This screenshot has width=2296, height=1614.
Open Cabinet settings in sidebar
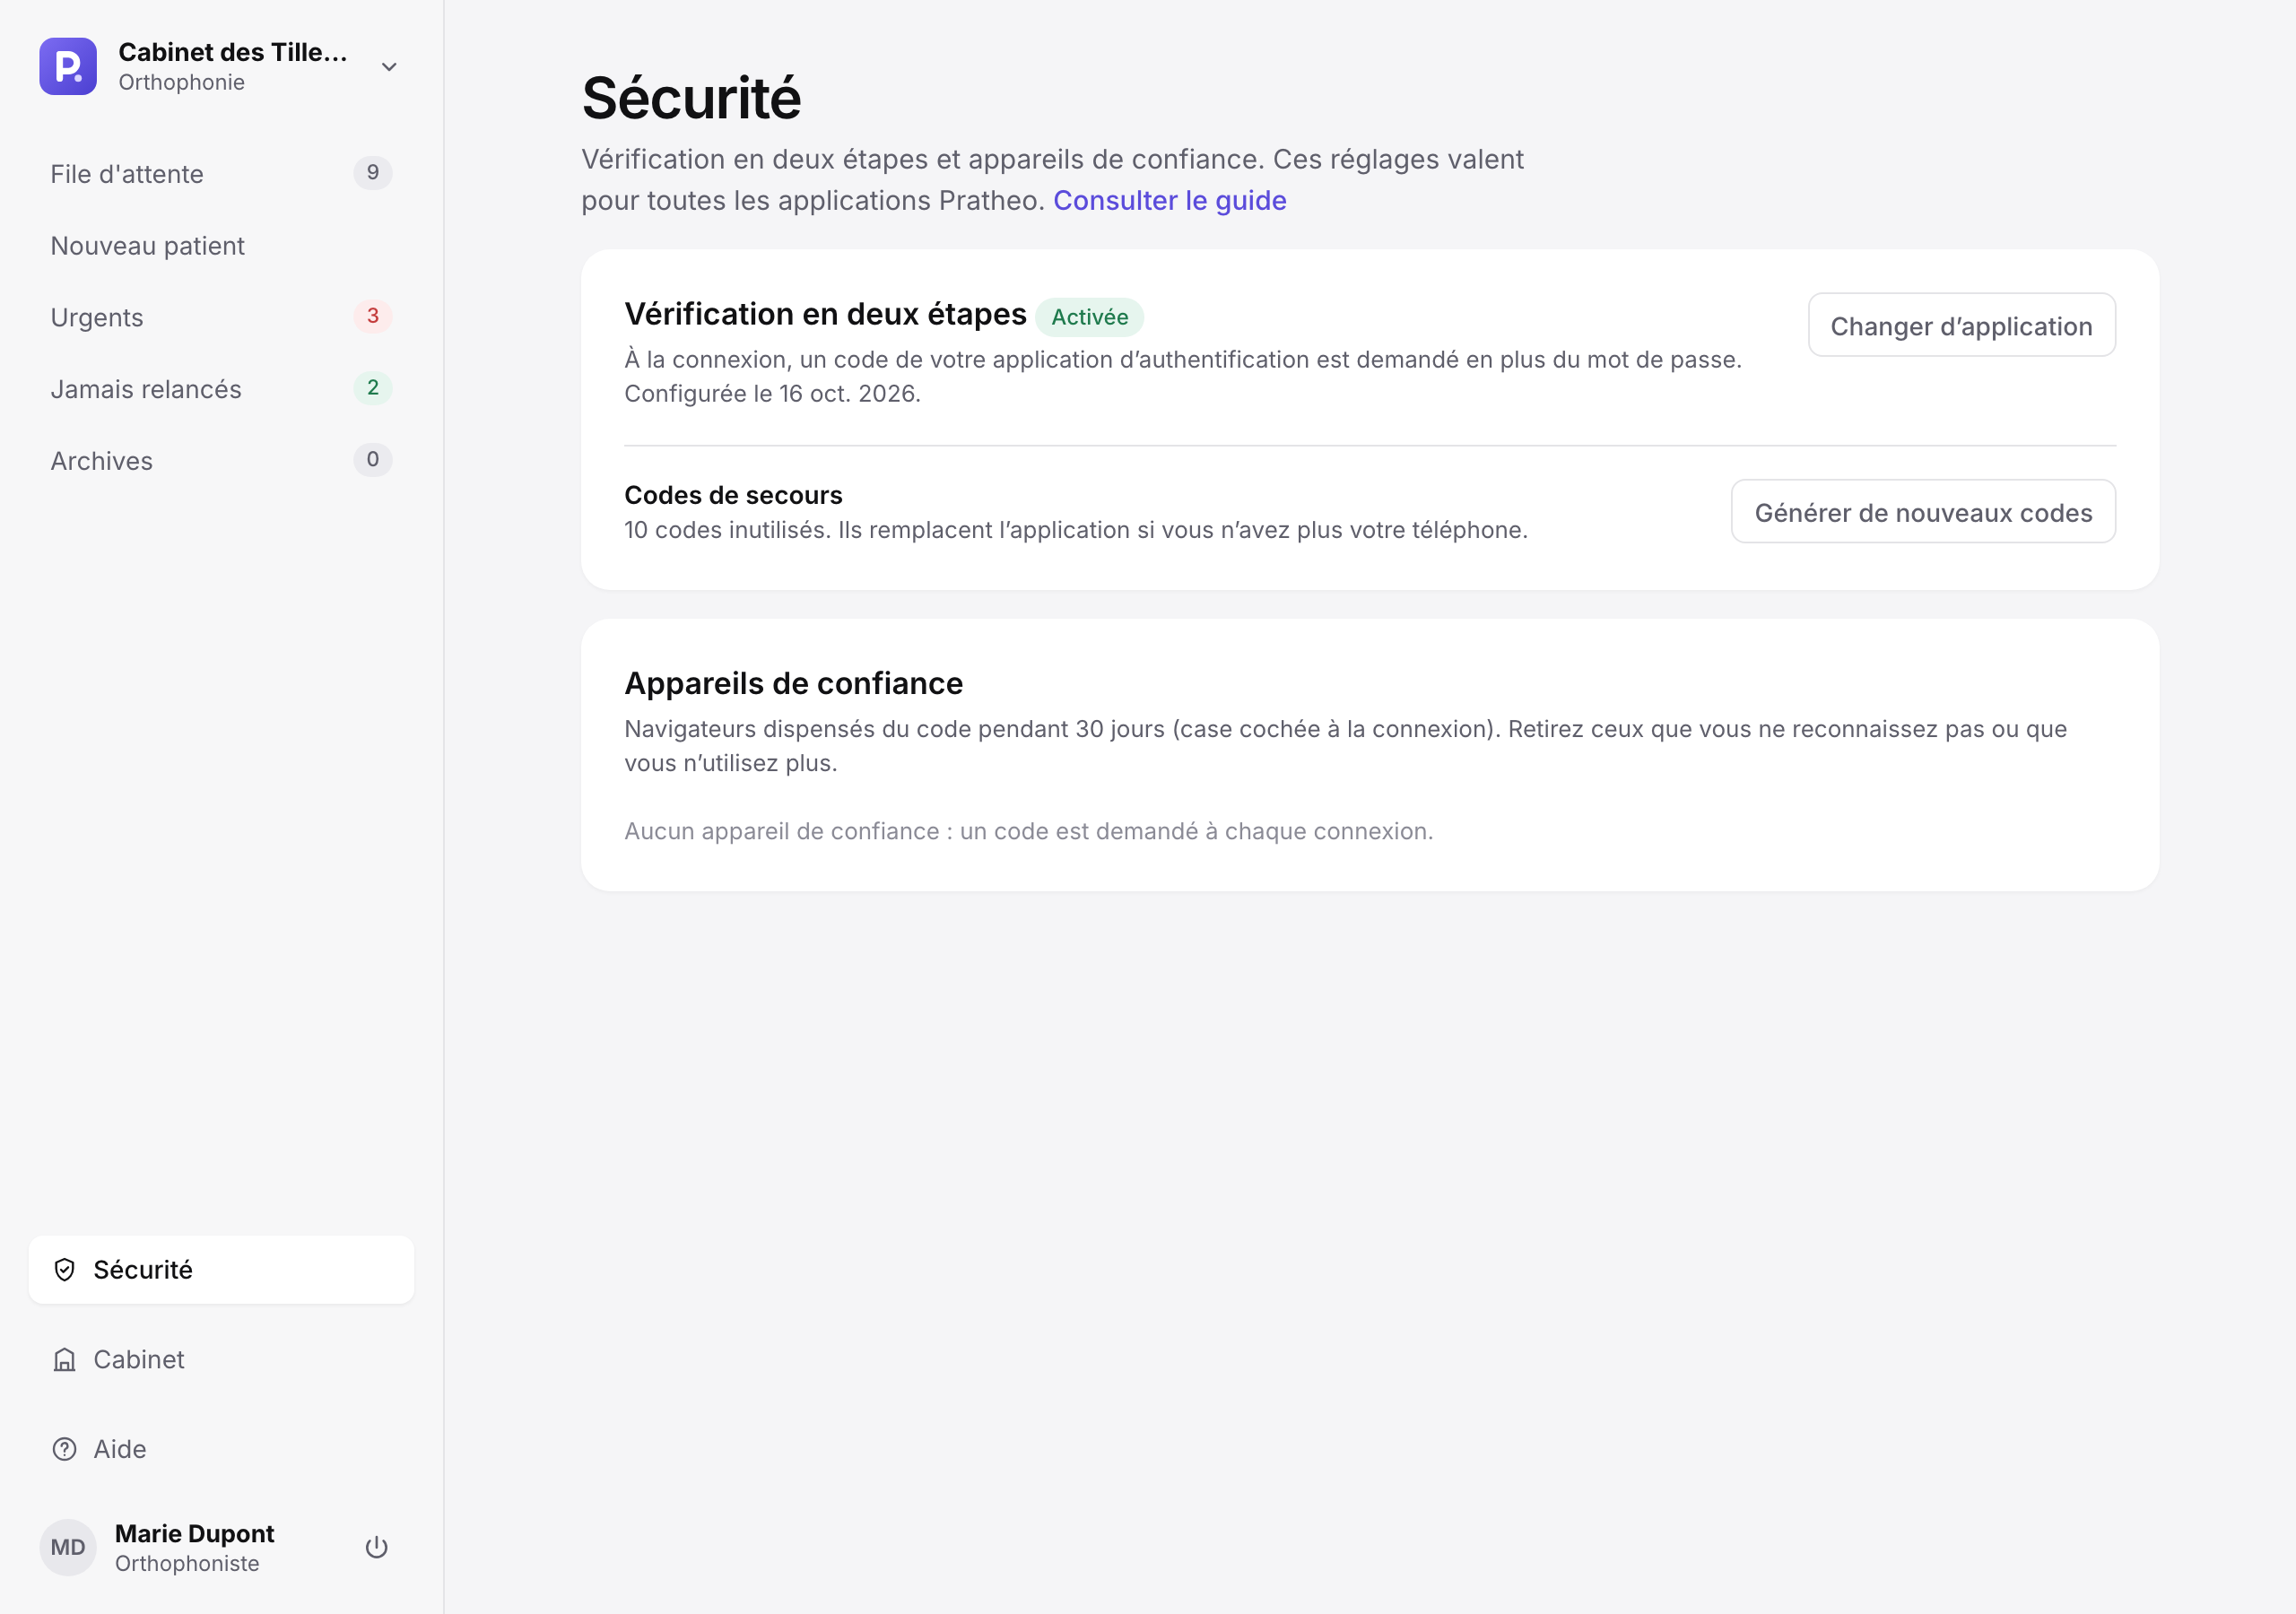click(221, 1360)
